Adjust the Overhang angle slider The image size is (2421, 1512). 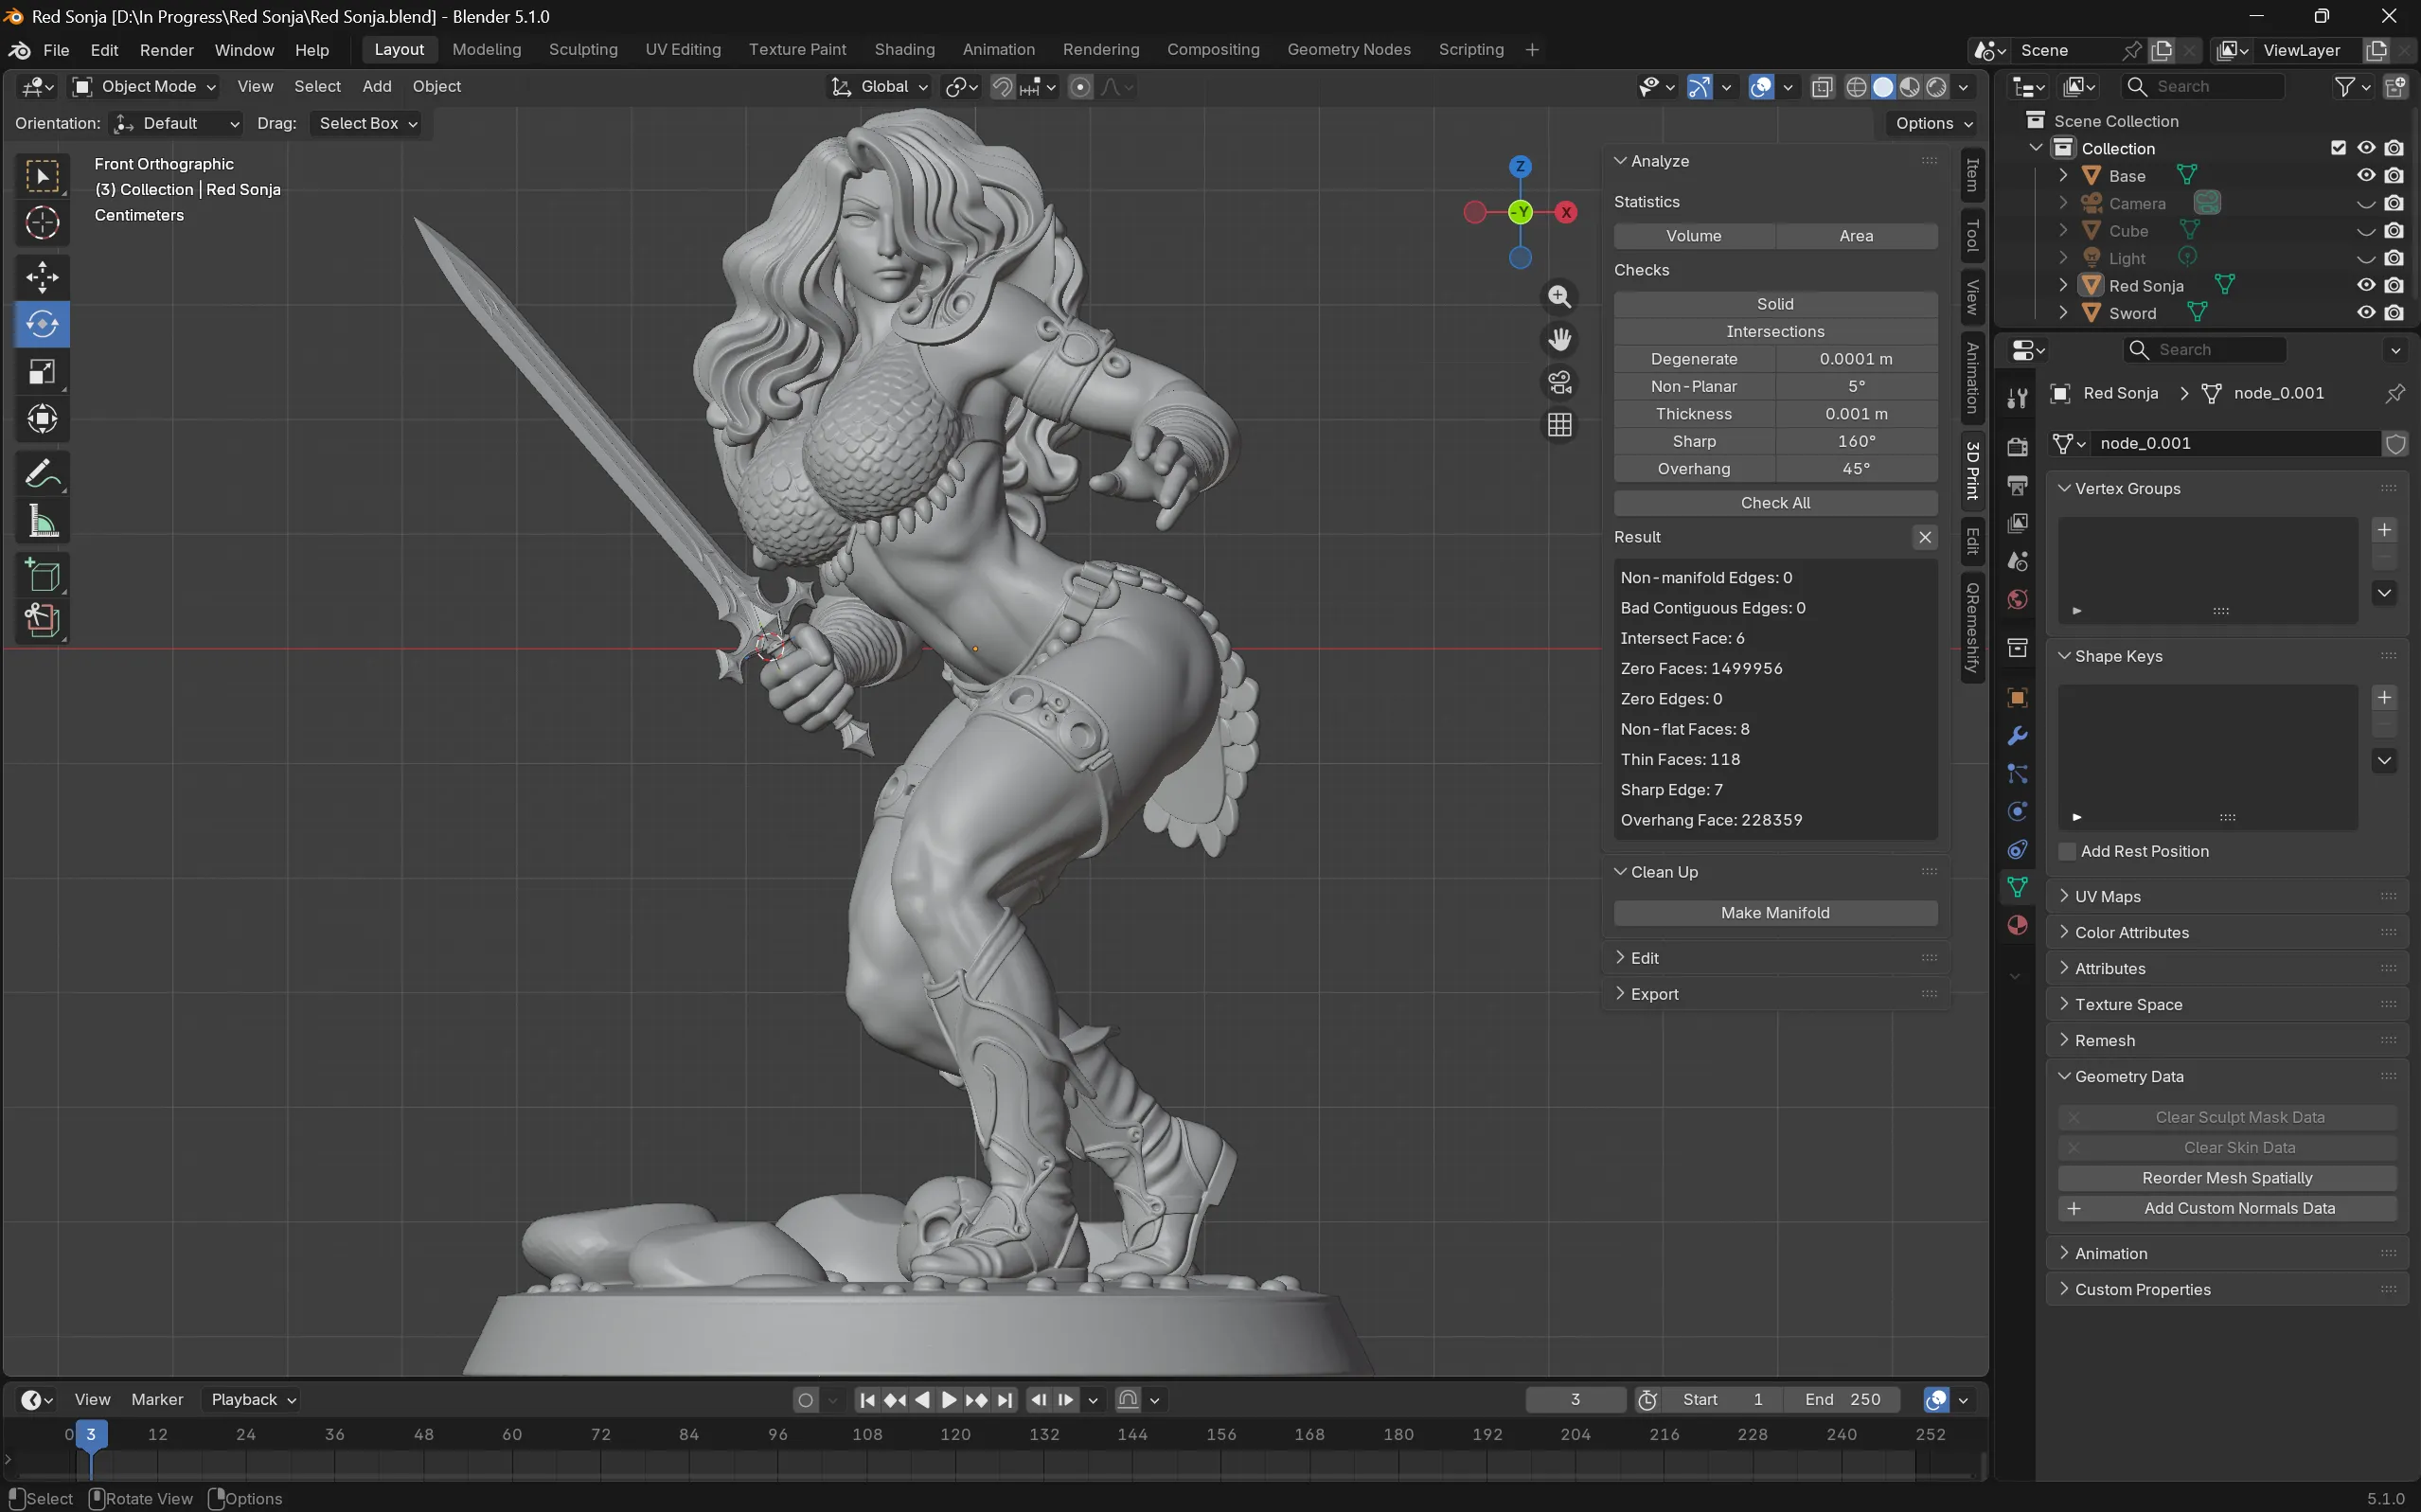[1856, 469]
